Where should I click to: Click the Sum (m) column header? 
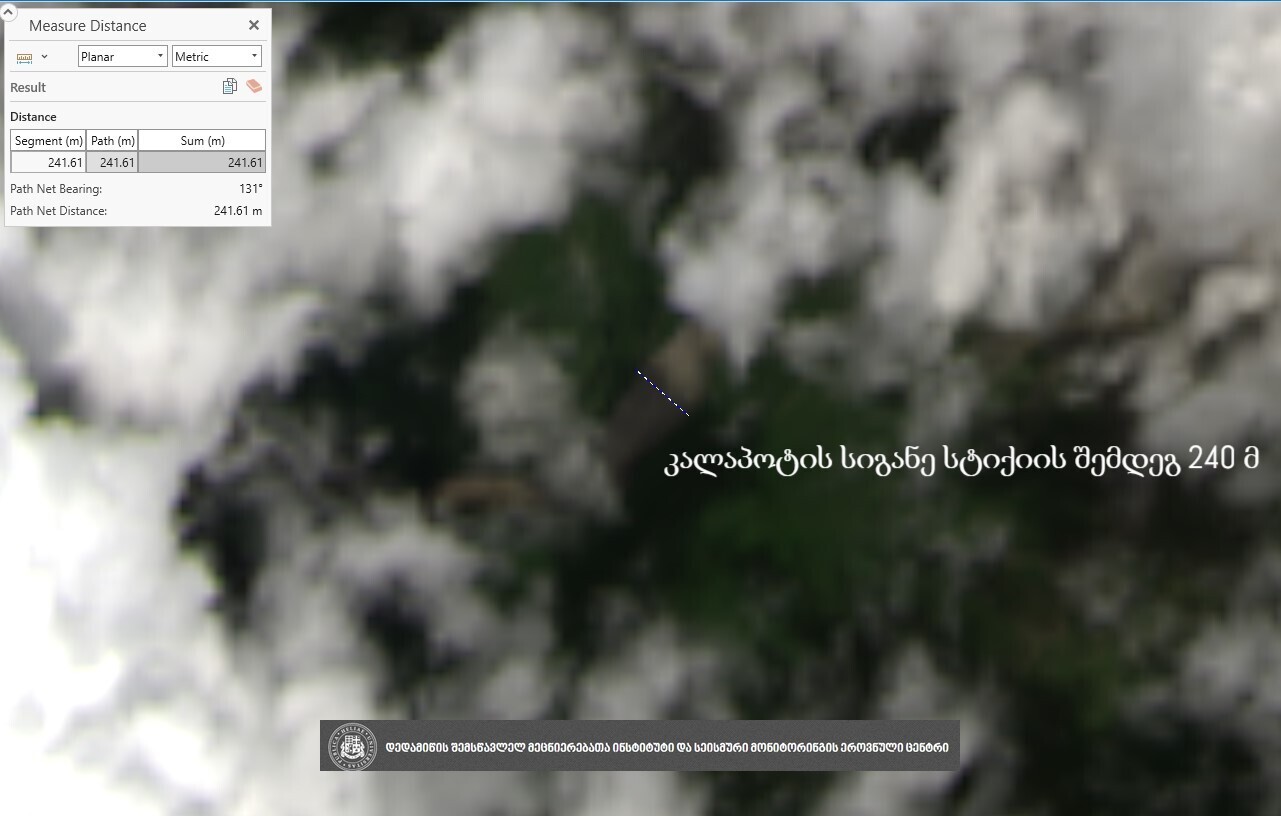(x=202, y=141)
